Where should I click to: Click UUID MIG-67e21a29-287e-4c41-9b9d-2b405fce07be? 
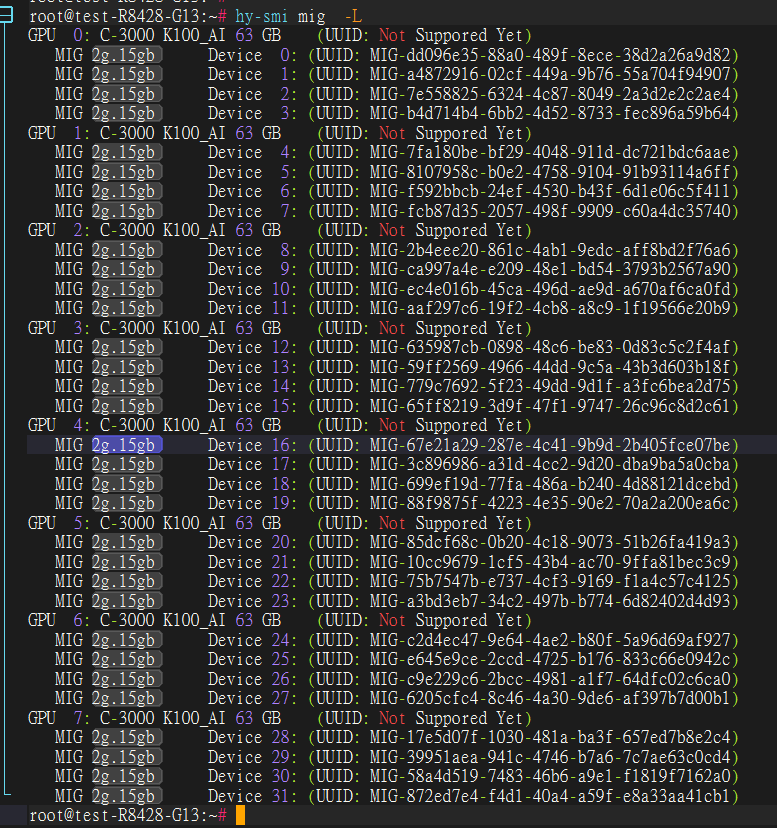(x=550, y=445)
